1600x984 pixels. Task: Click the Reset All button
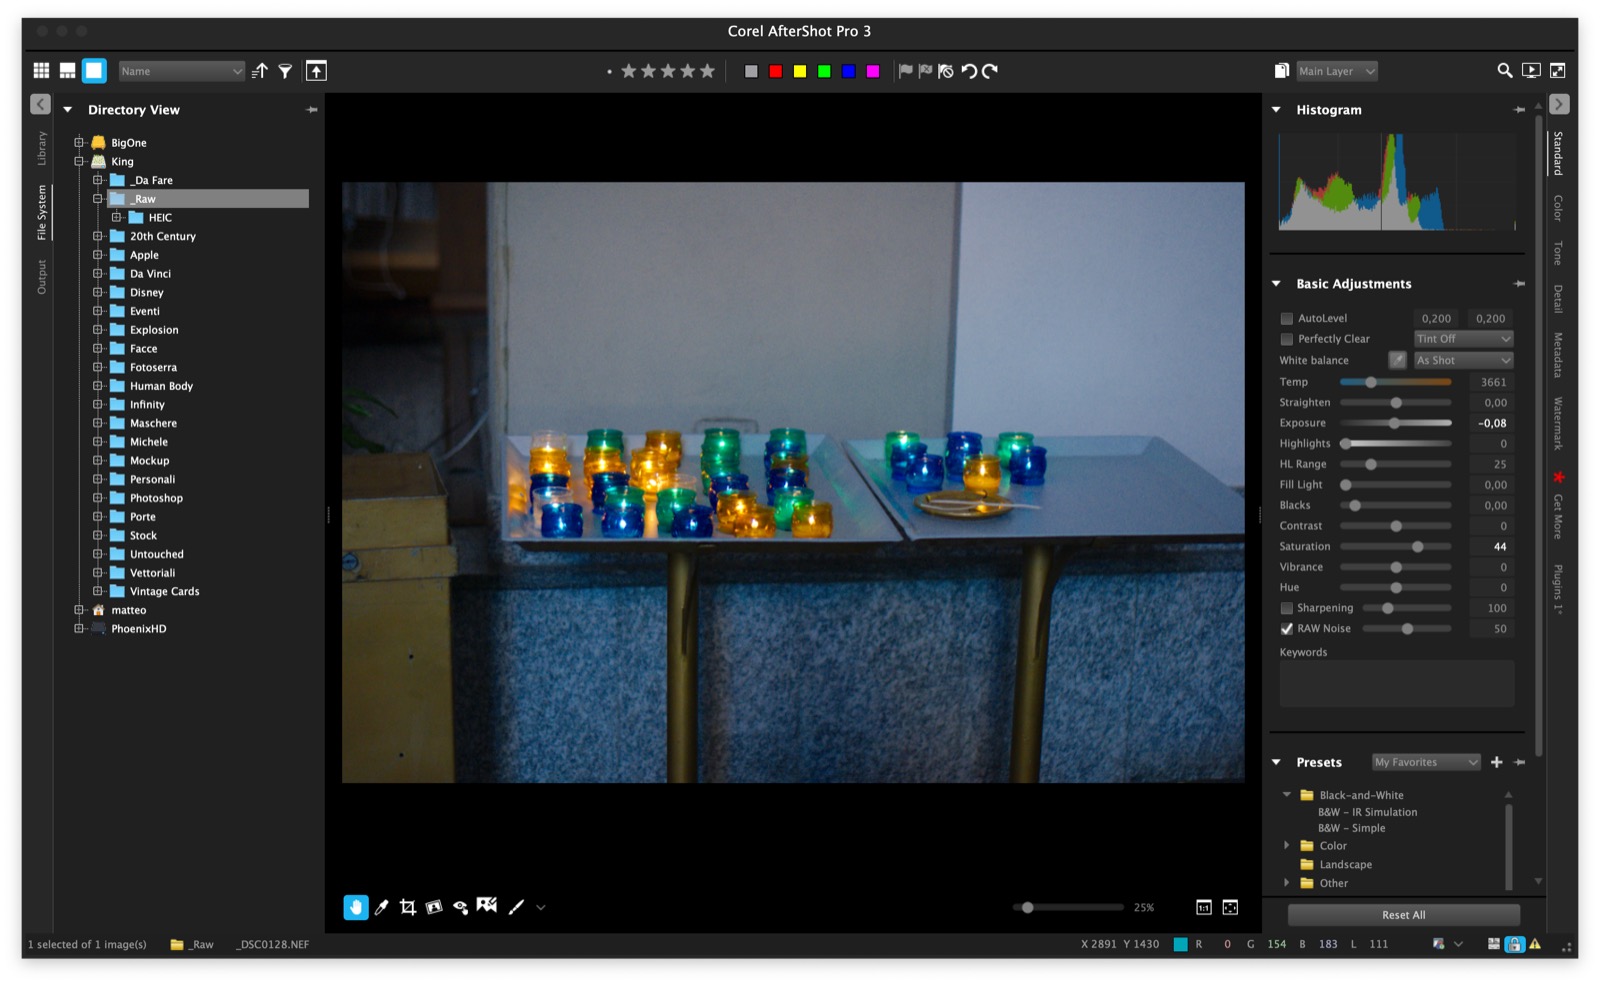tap(1404, 915)
